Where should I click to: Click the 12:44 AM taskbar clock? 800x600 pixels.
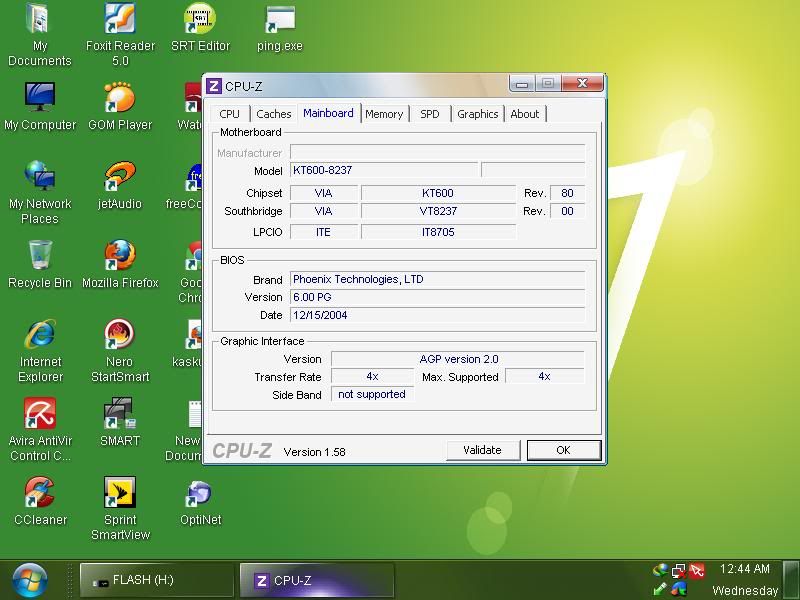[x=744, y=568]
